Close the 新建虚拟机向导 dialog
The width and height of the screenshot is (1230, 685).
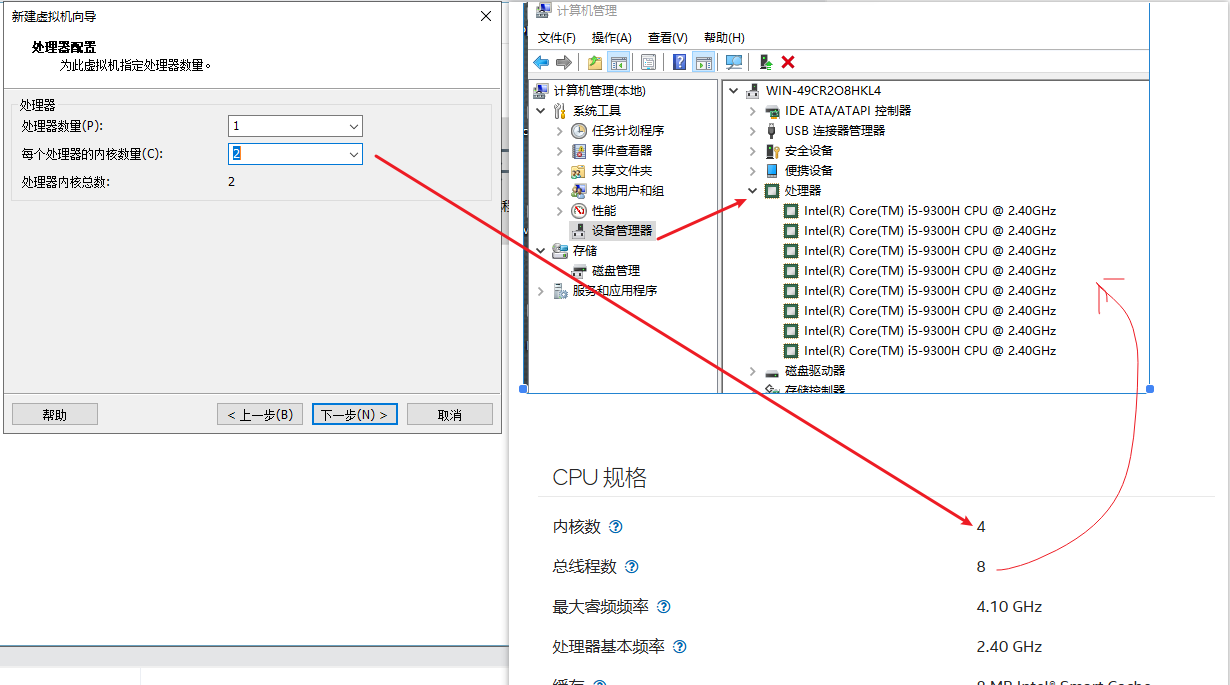coord(486,16)
